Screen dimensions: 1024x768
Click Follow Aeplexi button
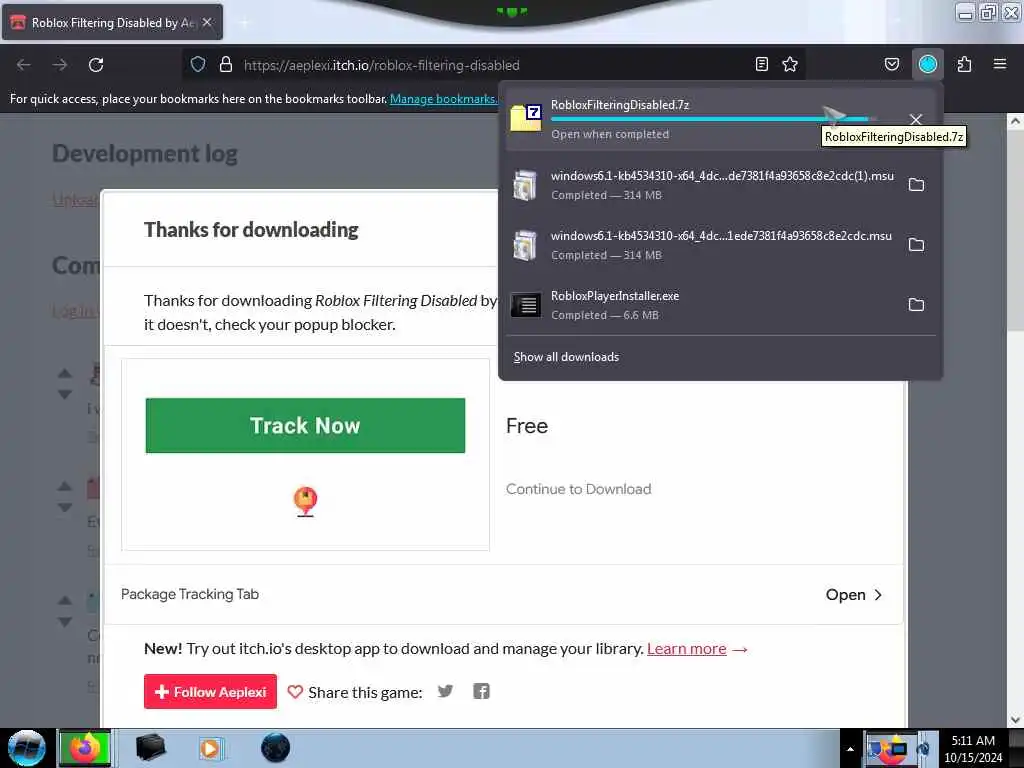210,692
